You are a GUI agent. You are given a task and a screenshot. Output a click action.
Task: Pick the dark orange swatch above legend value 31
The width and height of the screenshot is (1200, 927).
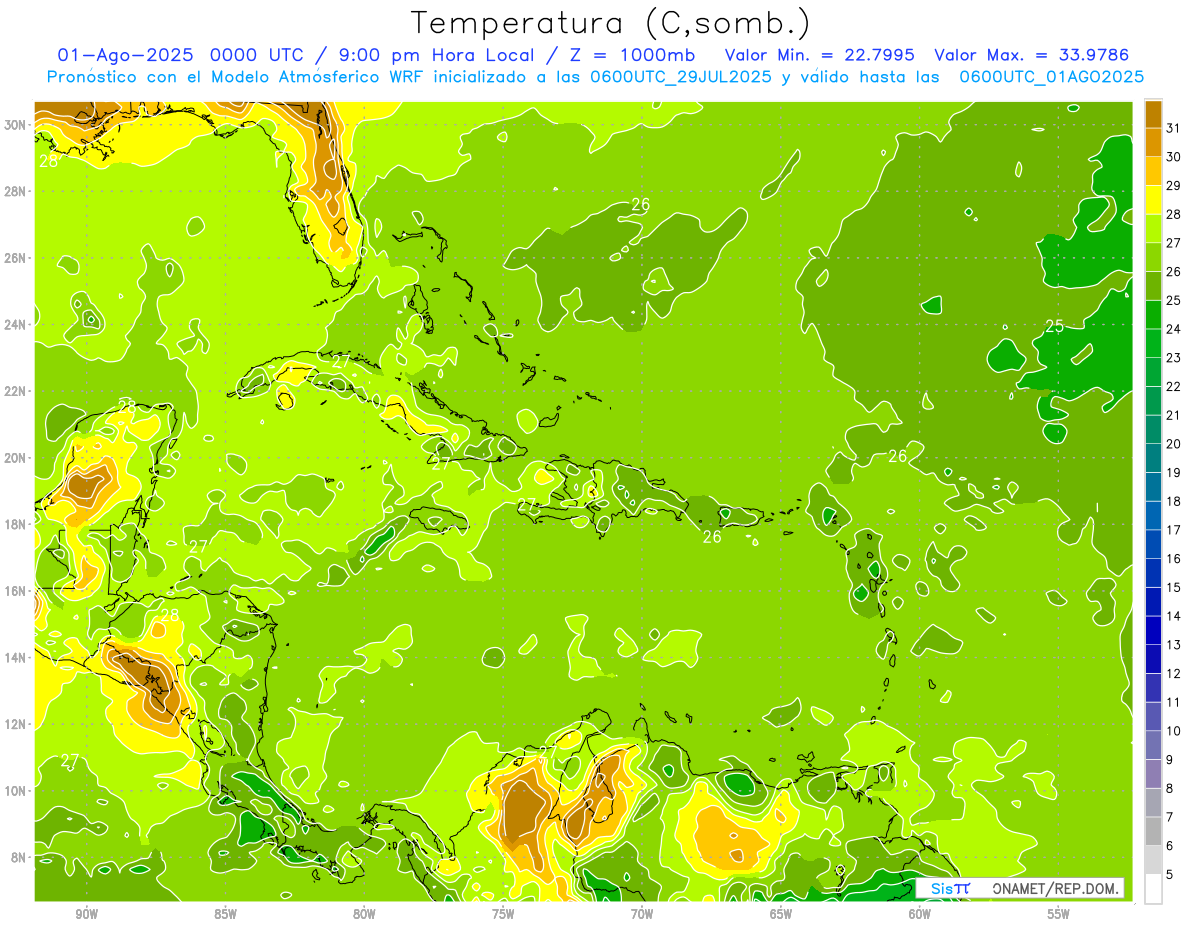pyautogui.click(x=1154, y=113)
